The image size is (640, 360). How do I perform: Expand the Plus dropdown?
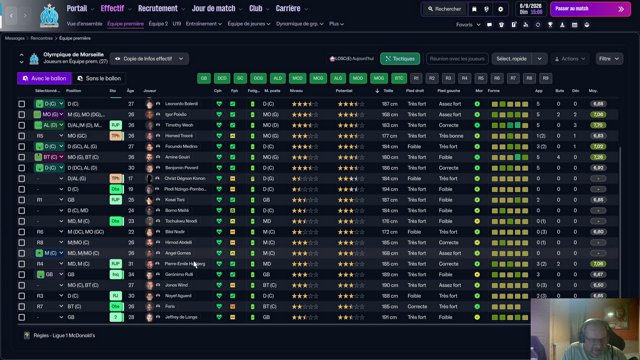336,24
